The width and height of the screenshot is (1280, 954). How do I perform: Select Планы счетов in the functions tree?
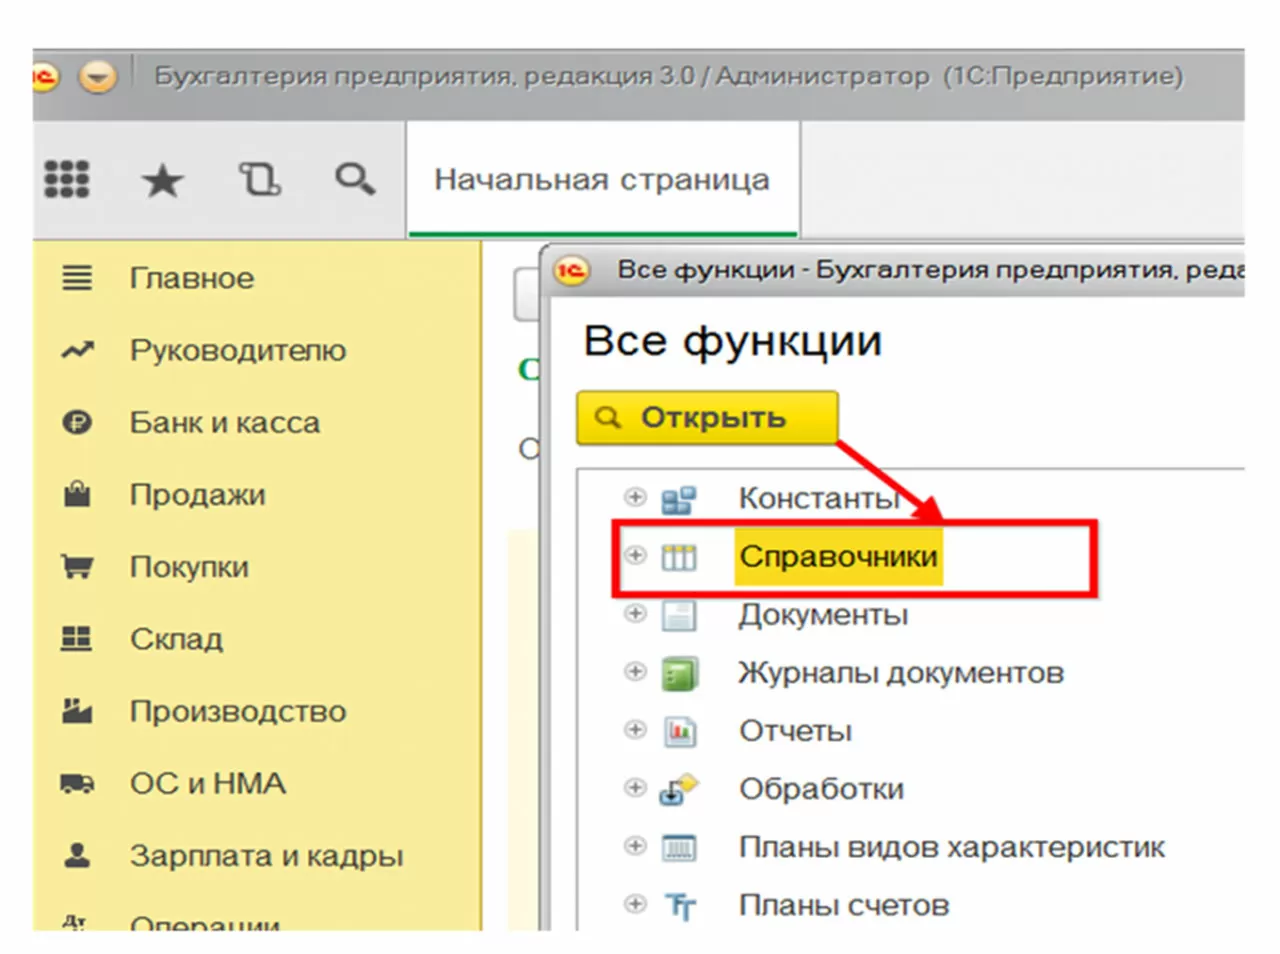pos(844,905)
